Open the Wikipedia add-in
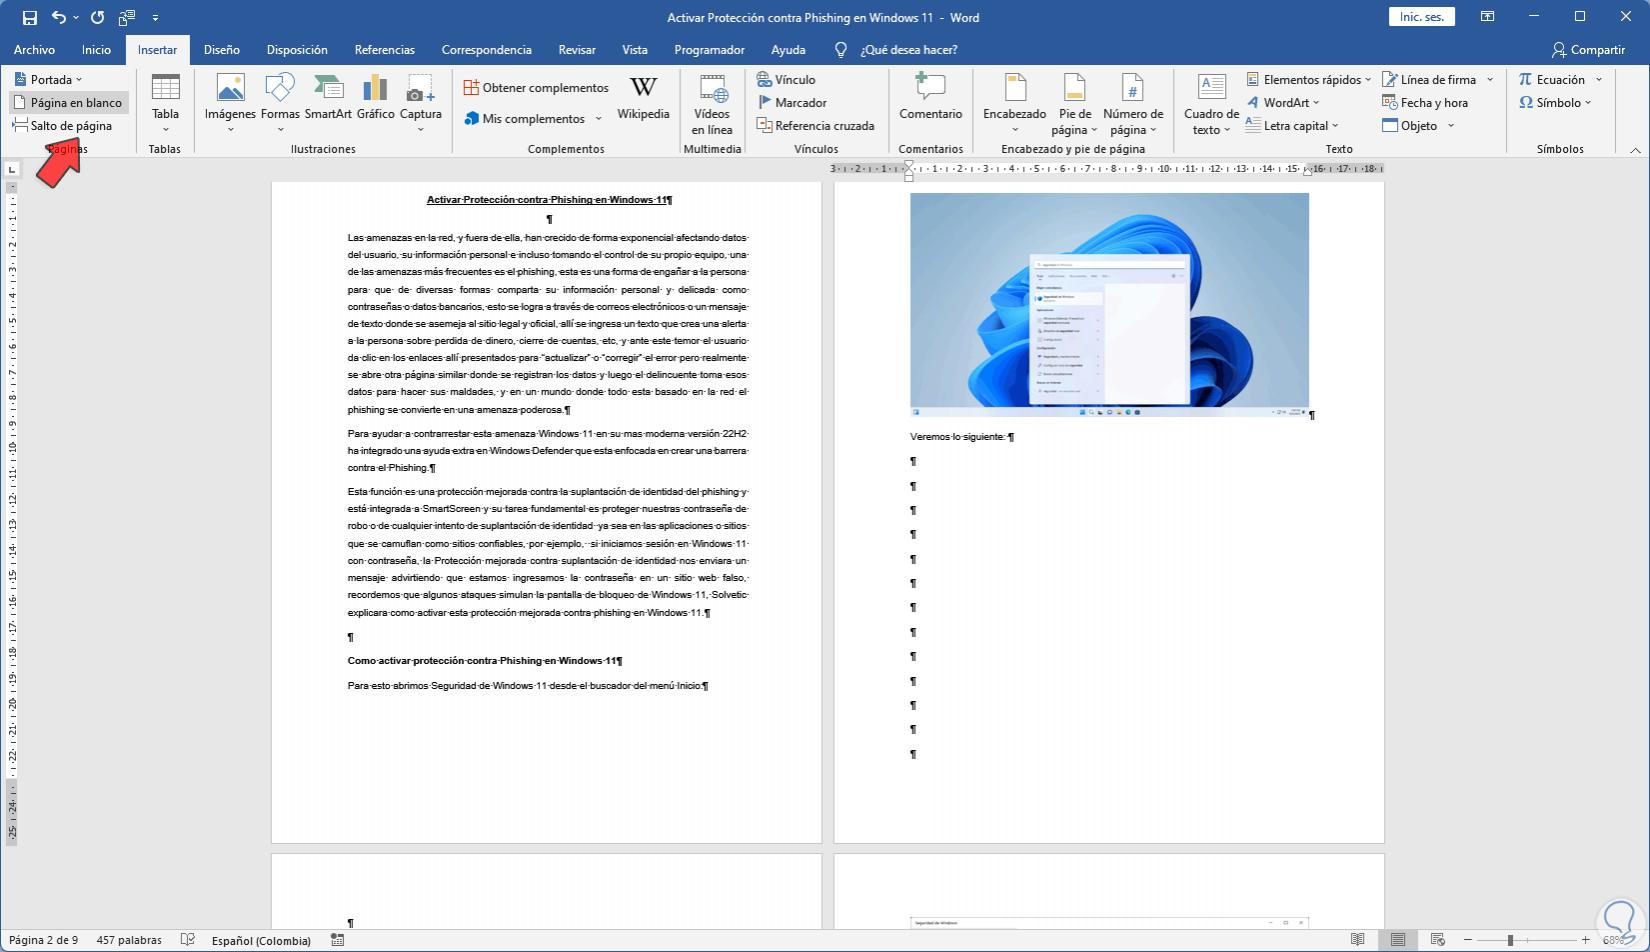1650x952 pixels. (643, 97)
